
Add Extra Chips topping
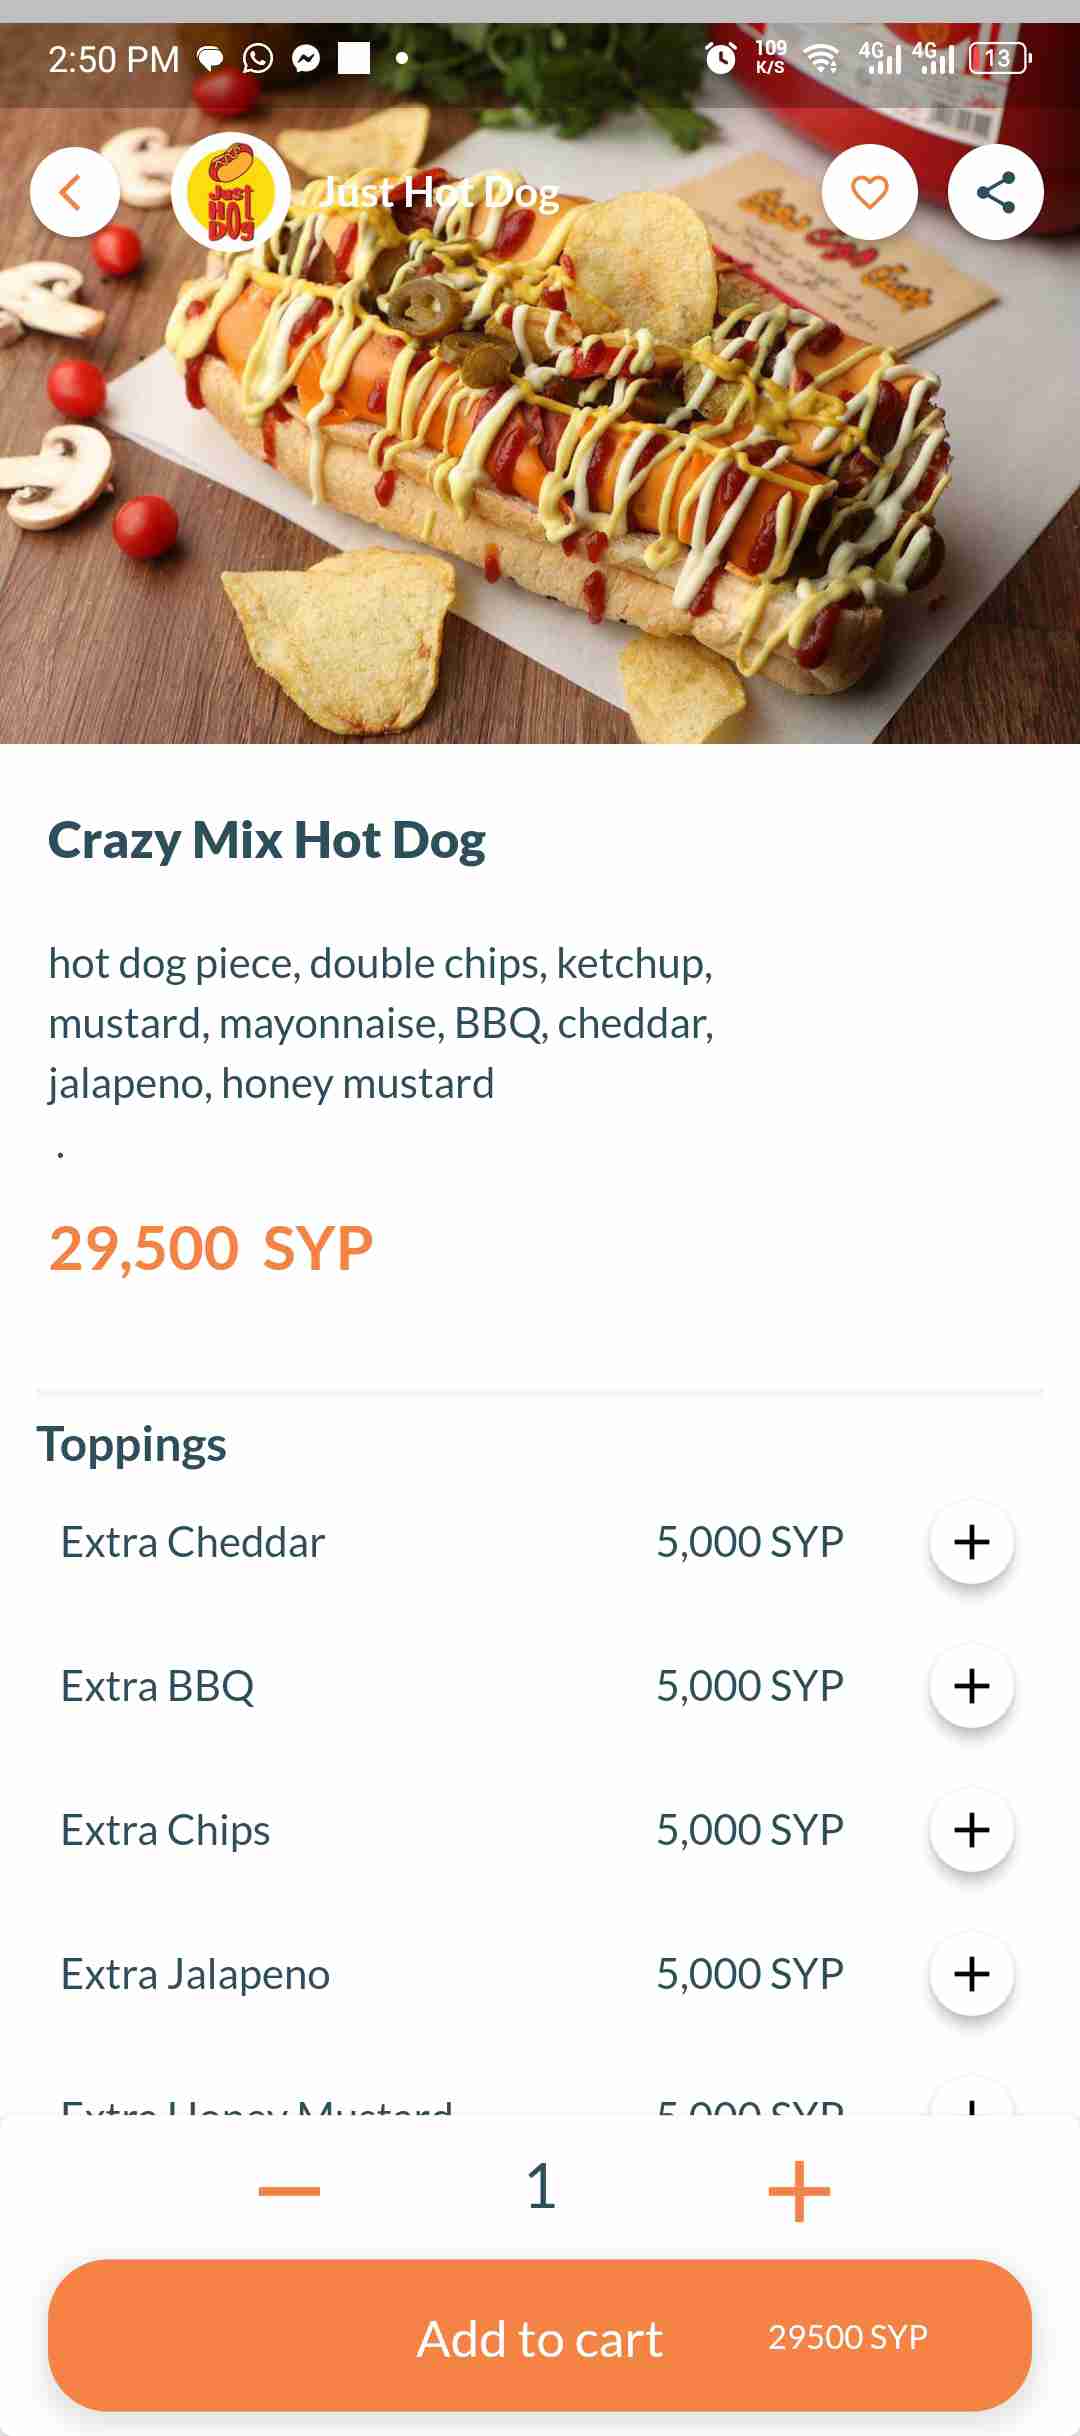coord(971,1830)
